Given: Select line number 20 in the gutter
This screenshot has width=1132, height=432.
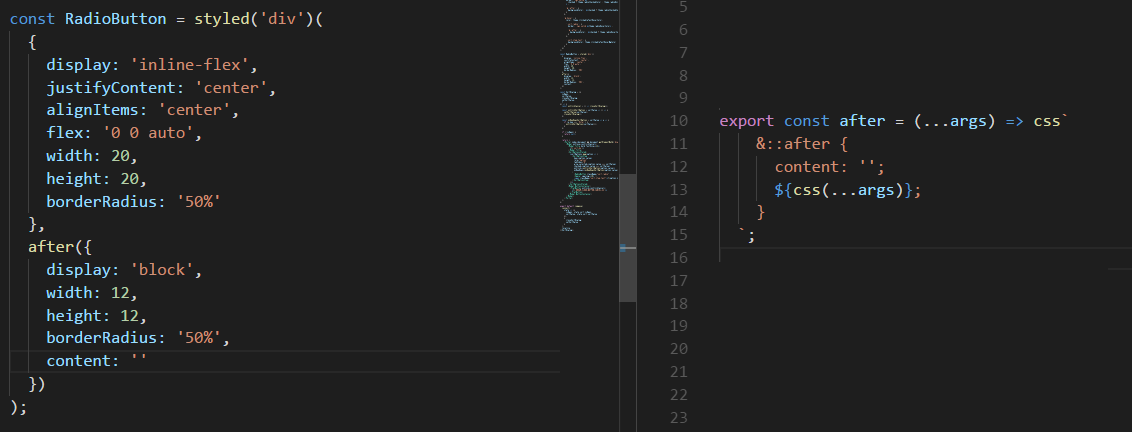Looking at the screenshot, I should [x=679, y=349].
